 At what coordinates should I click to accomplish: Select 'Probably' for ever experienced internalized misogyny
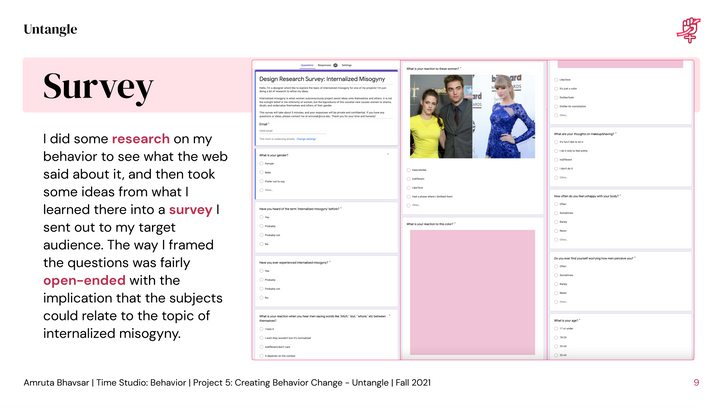point(267,280)
